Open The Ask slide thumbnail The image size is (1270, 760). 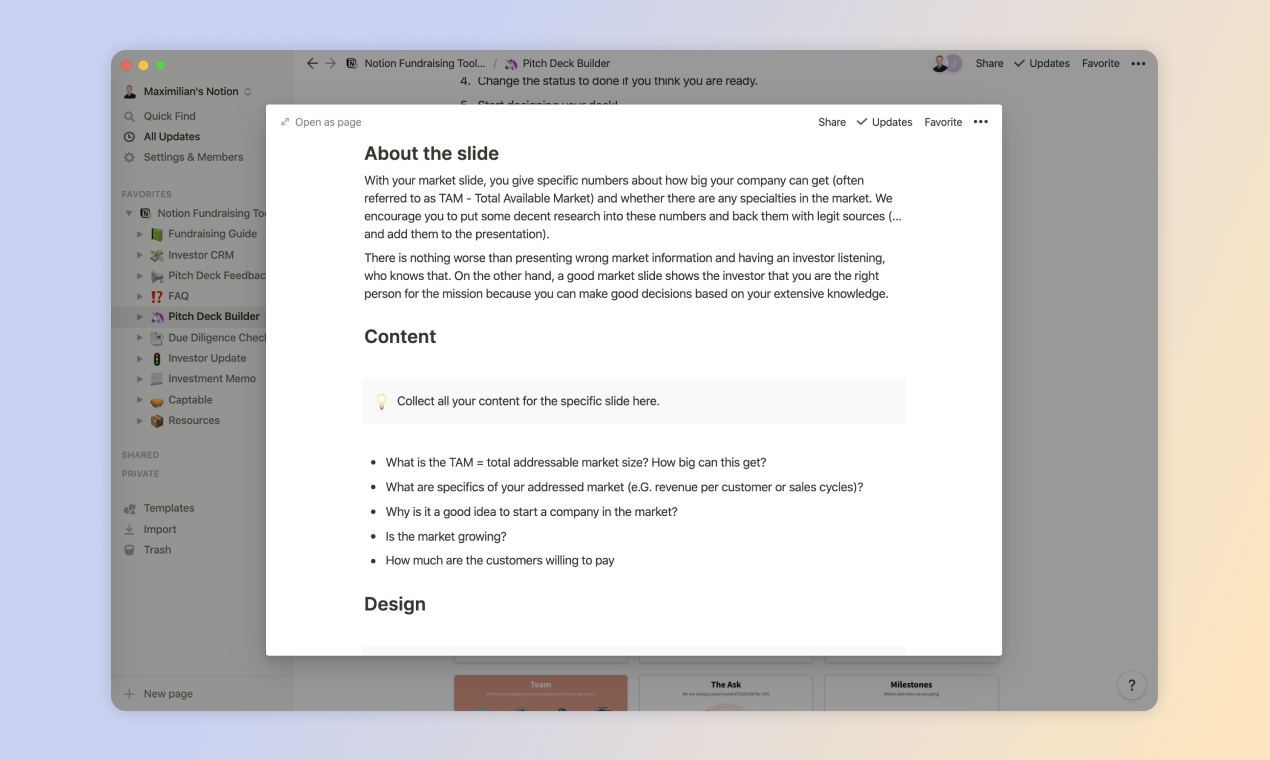[726, 692]
